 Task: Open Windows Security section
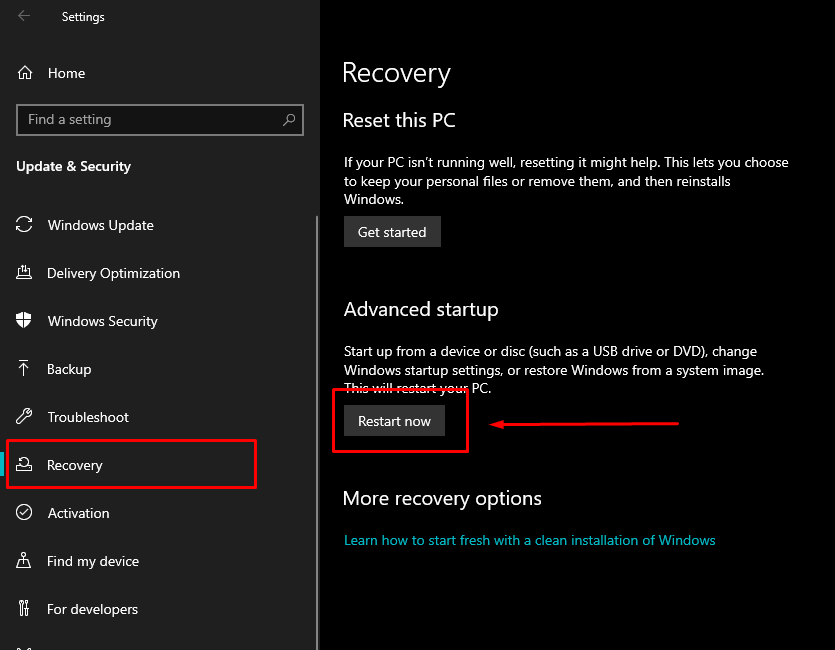(103, 321)
